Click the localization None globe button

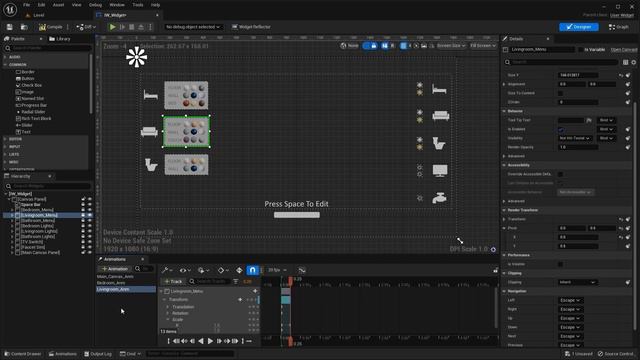[349, 46]
